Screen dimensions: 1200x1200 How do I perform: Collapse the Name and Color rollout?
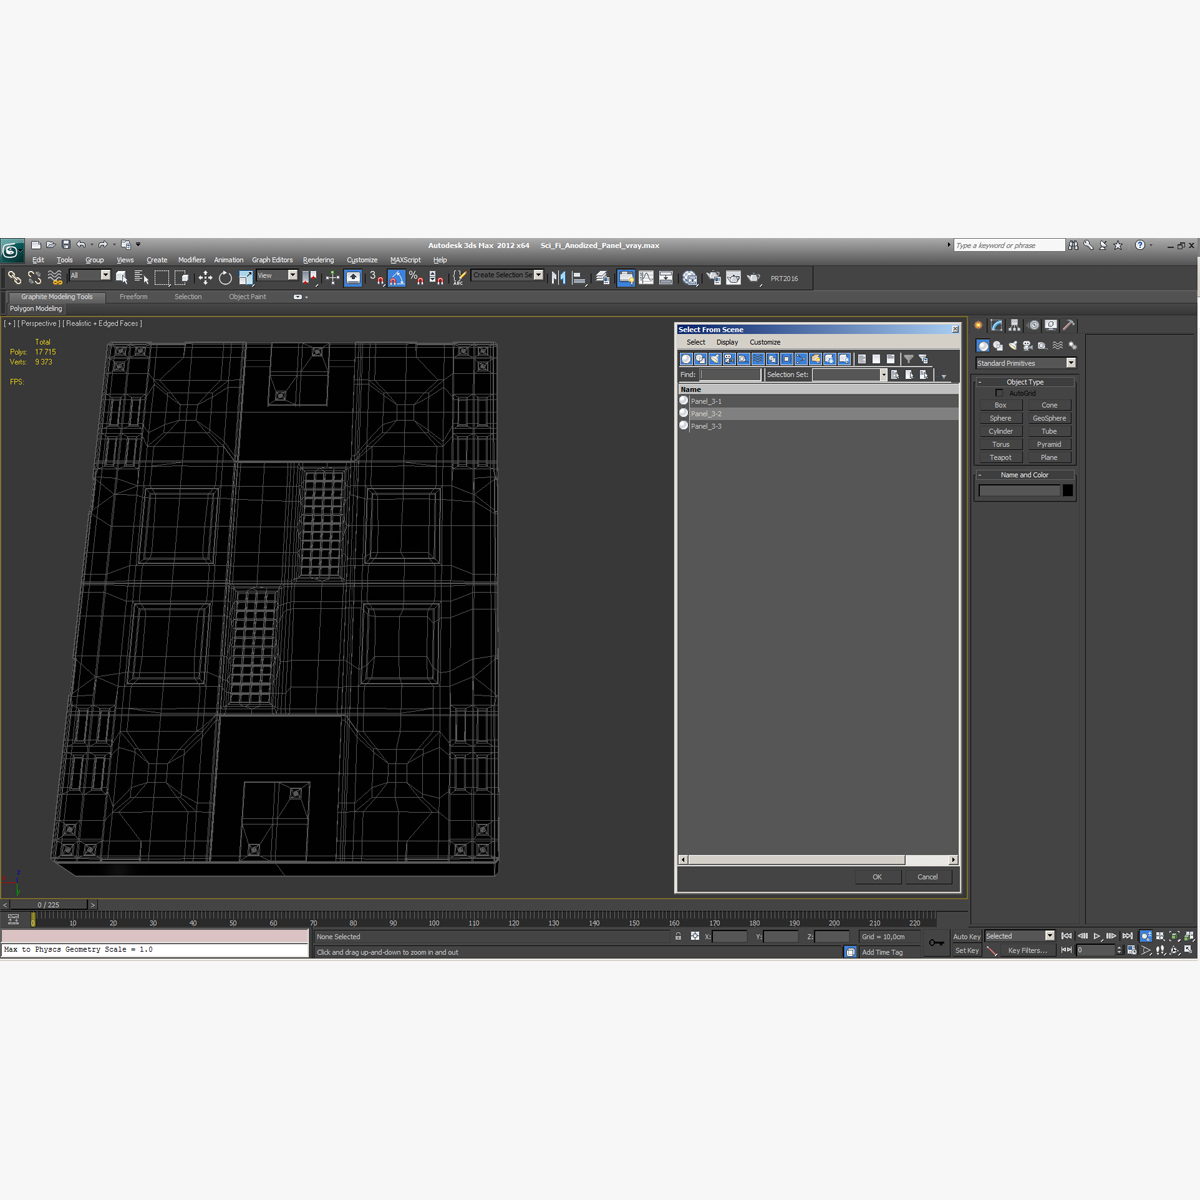(1025, 475)
